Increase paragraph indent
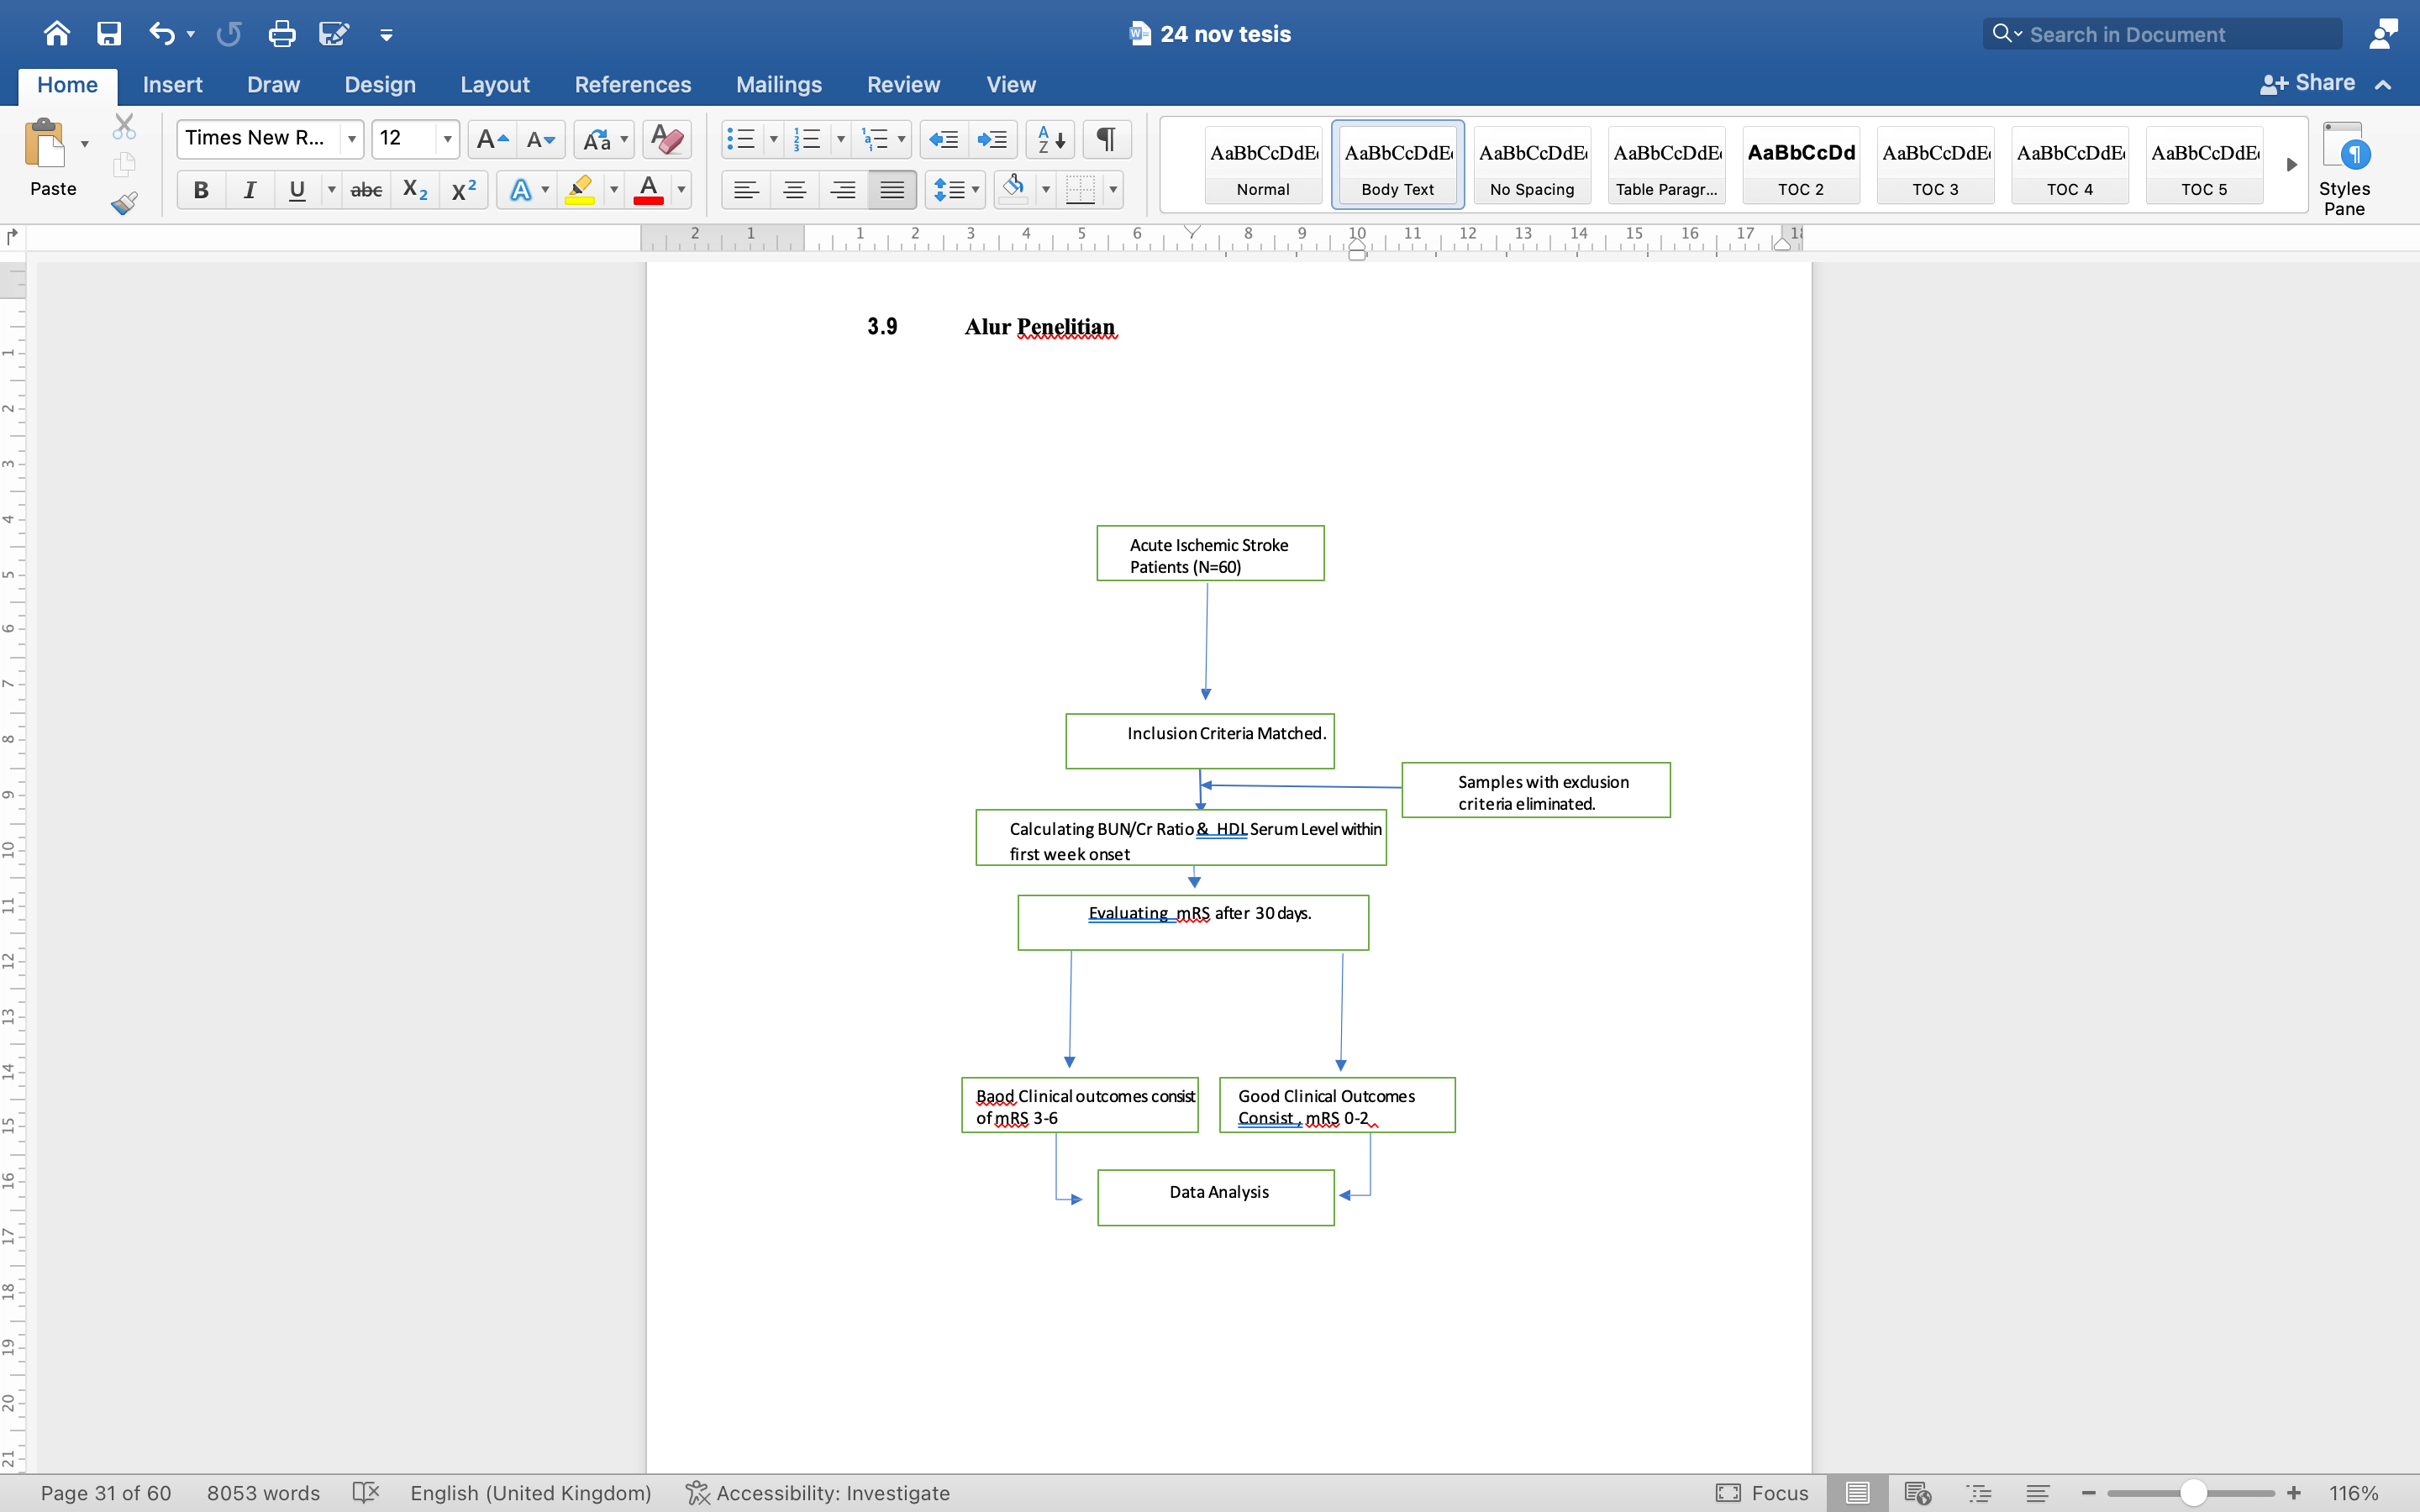The width and height of the screenshot is (2420, 1512). 993,139
